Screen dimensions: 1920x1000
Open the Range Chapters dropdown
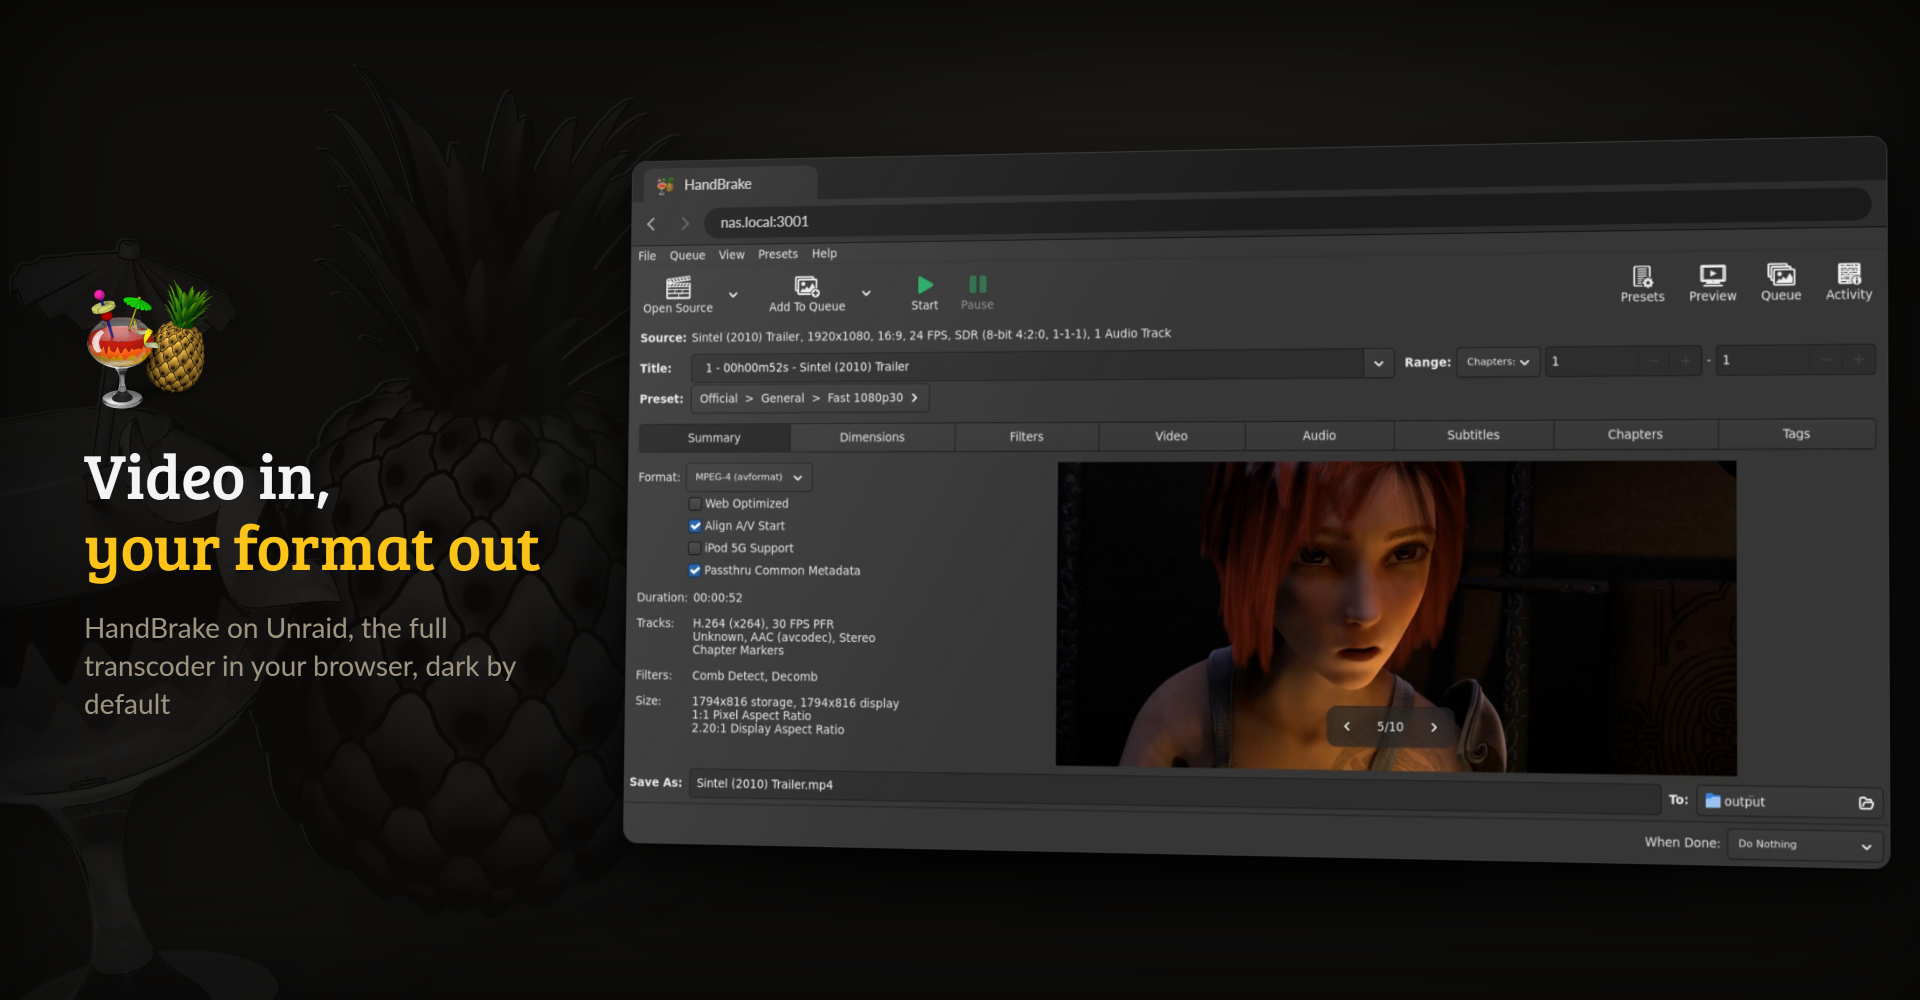pos(1498,362)
